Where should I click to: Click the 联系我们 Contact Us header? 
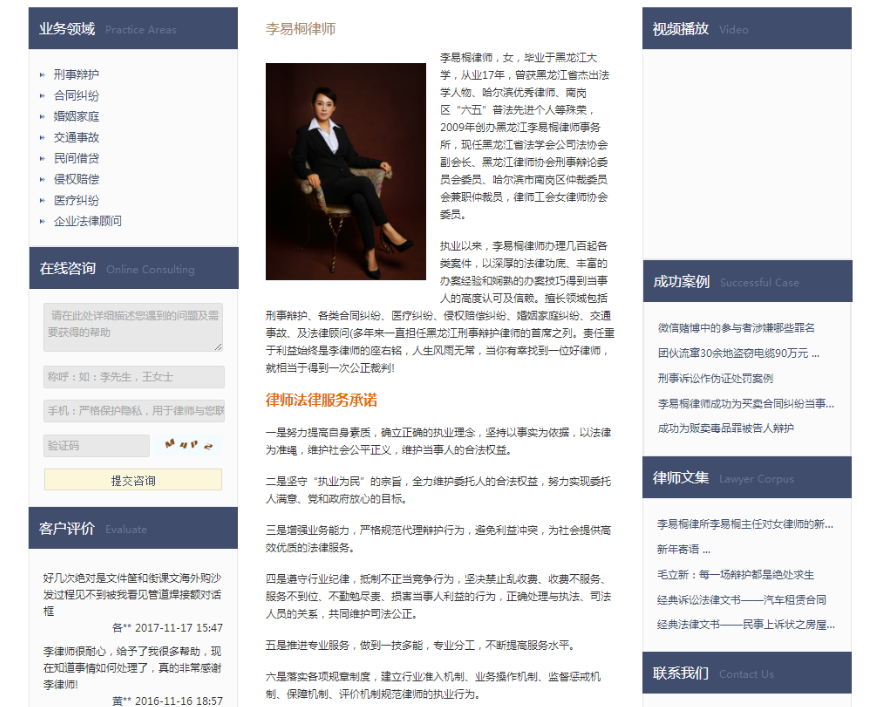(747, 673)
